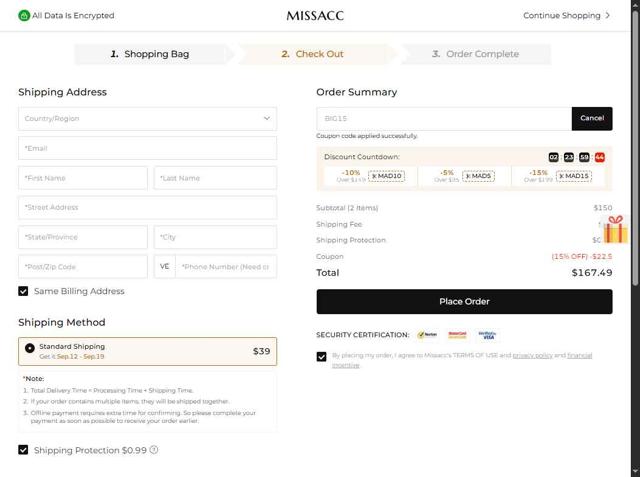This screenshot has width=640, height=477.
Task: Open Shipping Protection help question mark
Action: [x=153, y=450]
